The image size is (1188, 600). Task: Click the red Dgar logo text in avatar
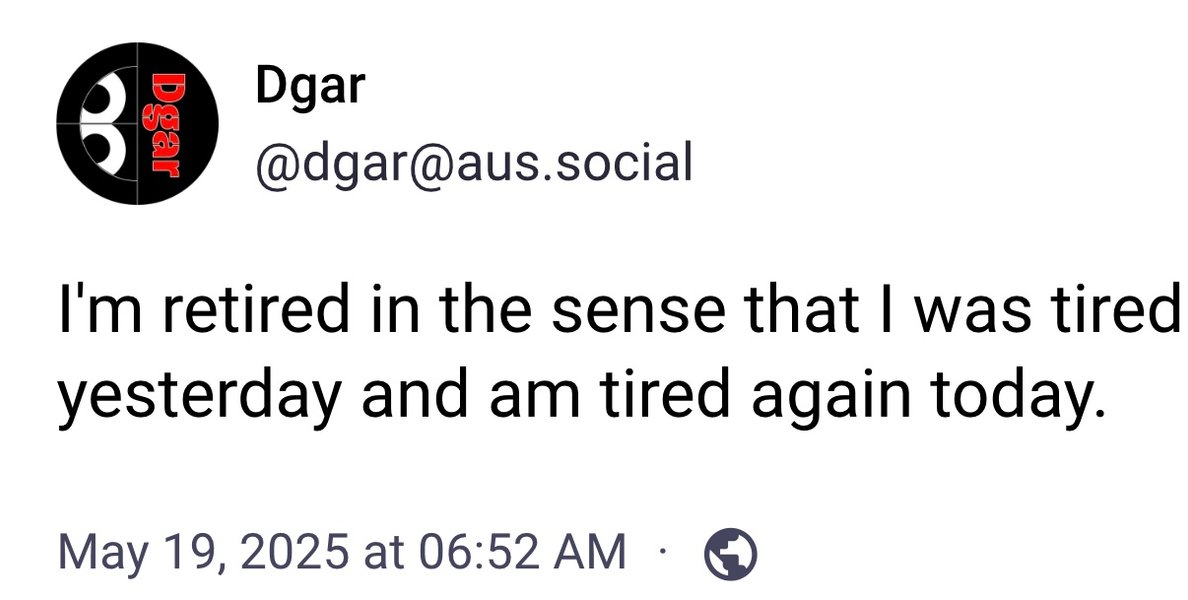tap(161, 125)
